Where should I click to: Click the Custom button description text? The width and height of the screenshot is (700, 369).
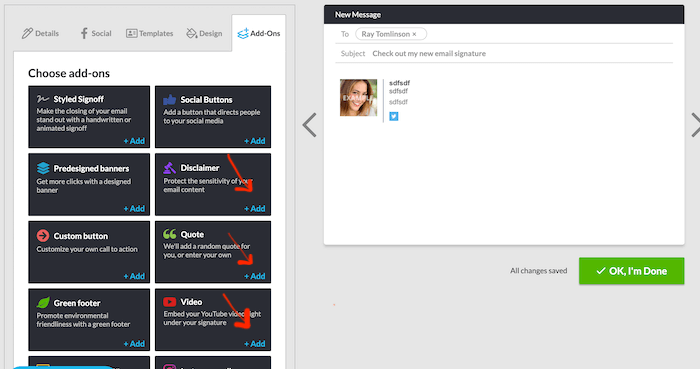pos(87,249)
